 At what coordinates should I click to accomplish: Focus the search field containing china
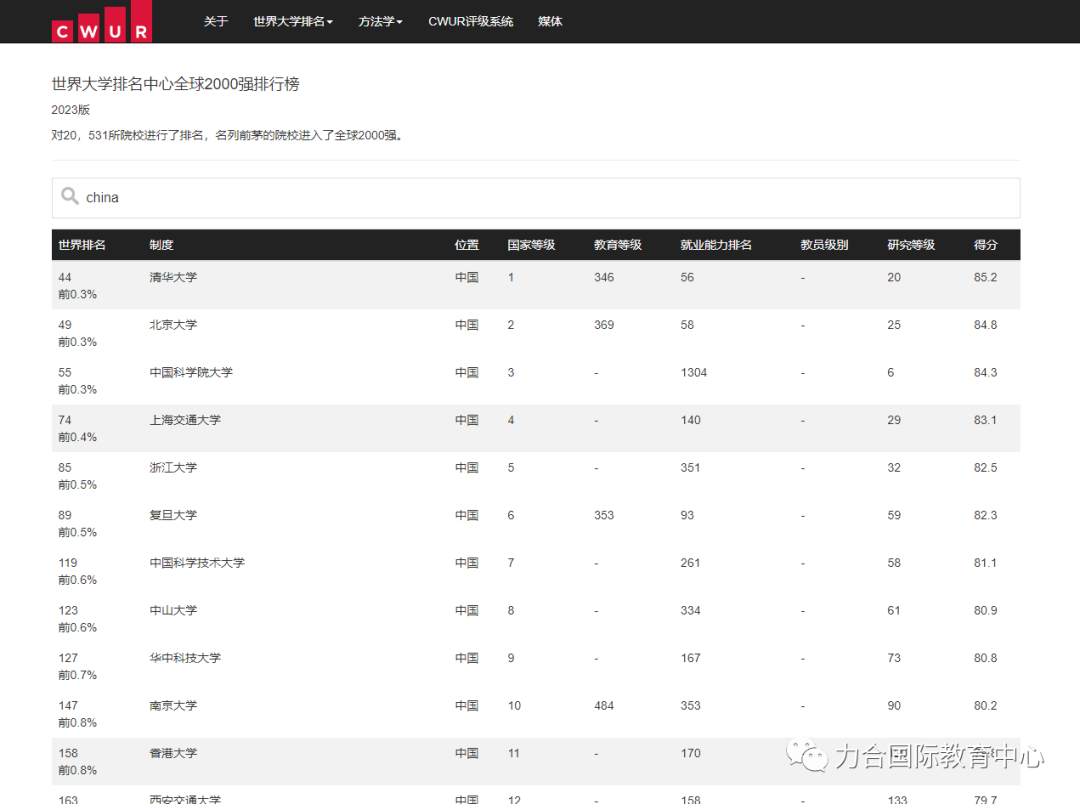click(x=536, y=198)
